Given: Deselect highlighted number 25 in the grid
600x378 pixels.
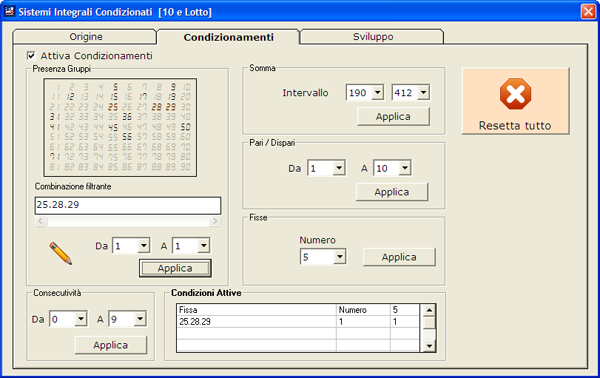Looking at the screenshot, I should 113,107.
